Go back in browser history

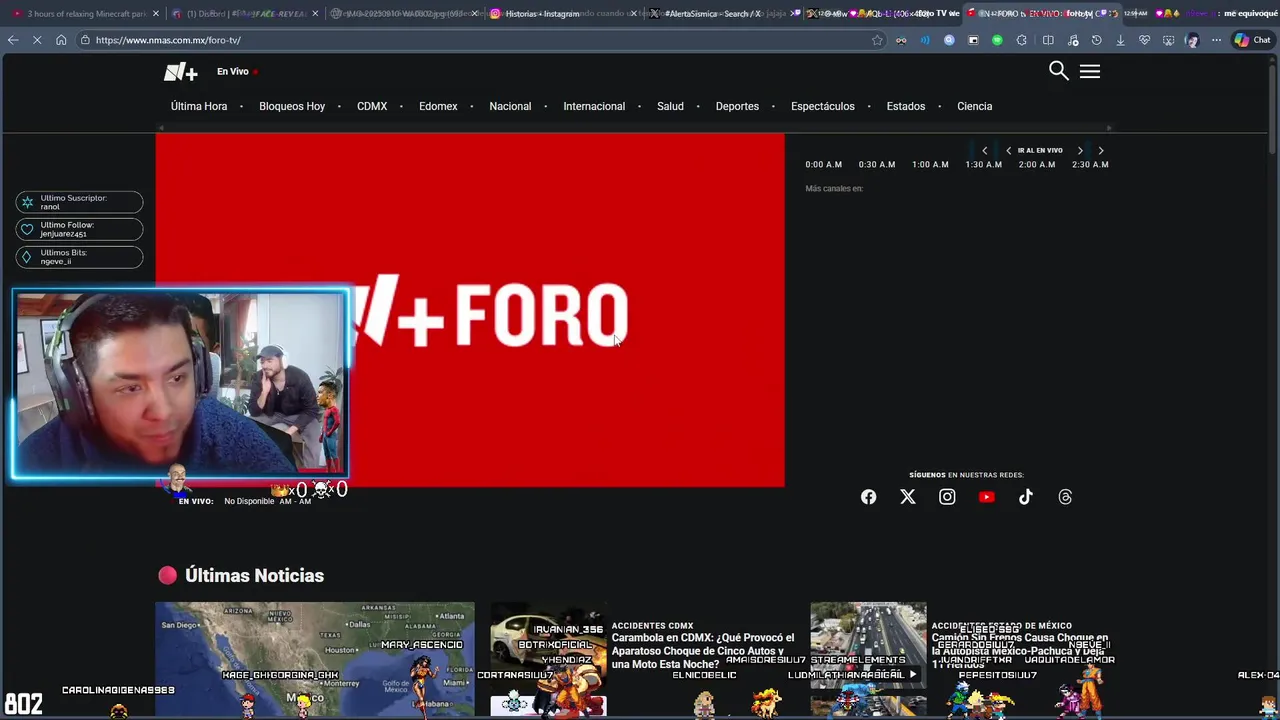point(13,40)
